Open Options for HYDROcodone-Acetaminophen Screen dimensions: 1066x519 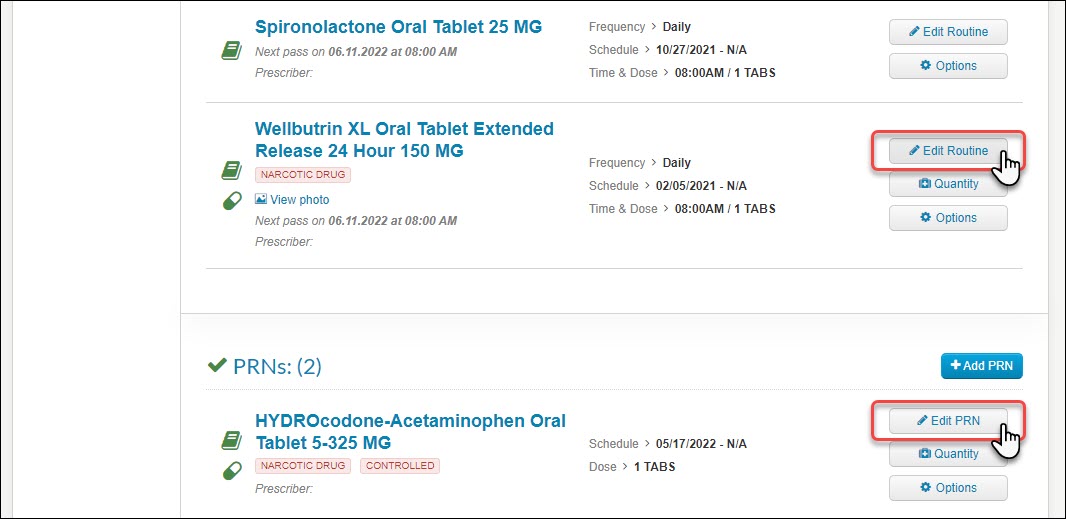click(x=948, y=488)
